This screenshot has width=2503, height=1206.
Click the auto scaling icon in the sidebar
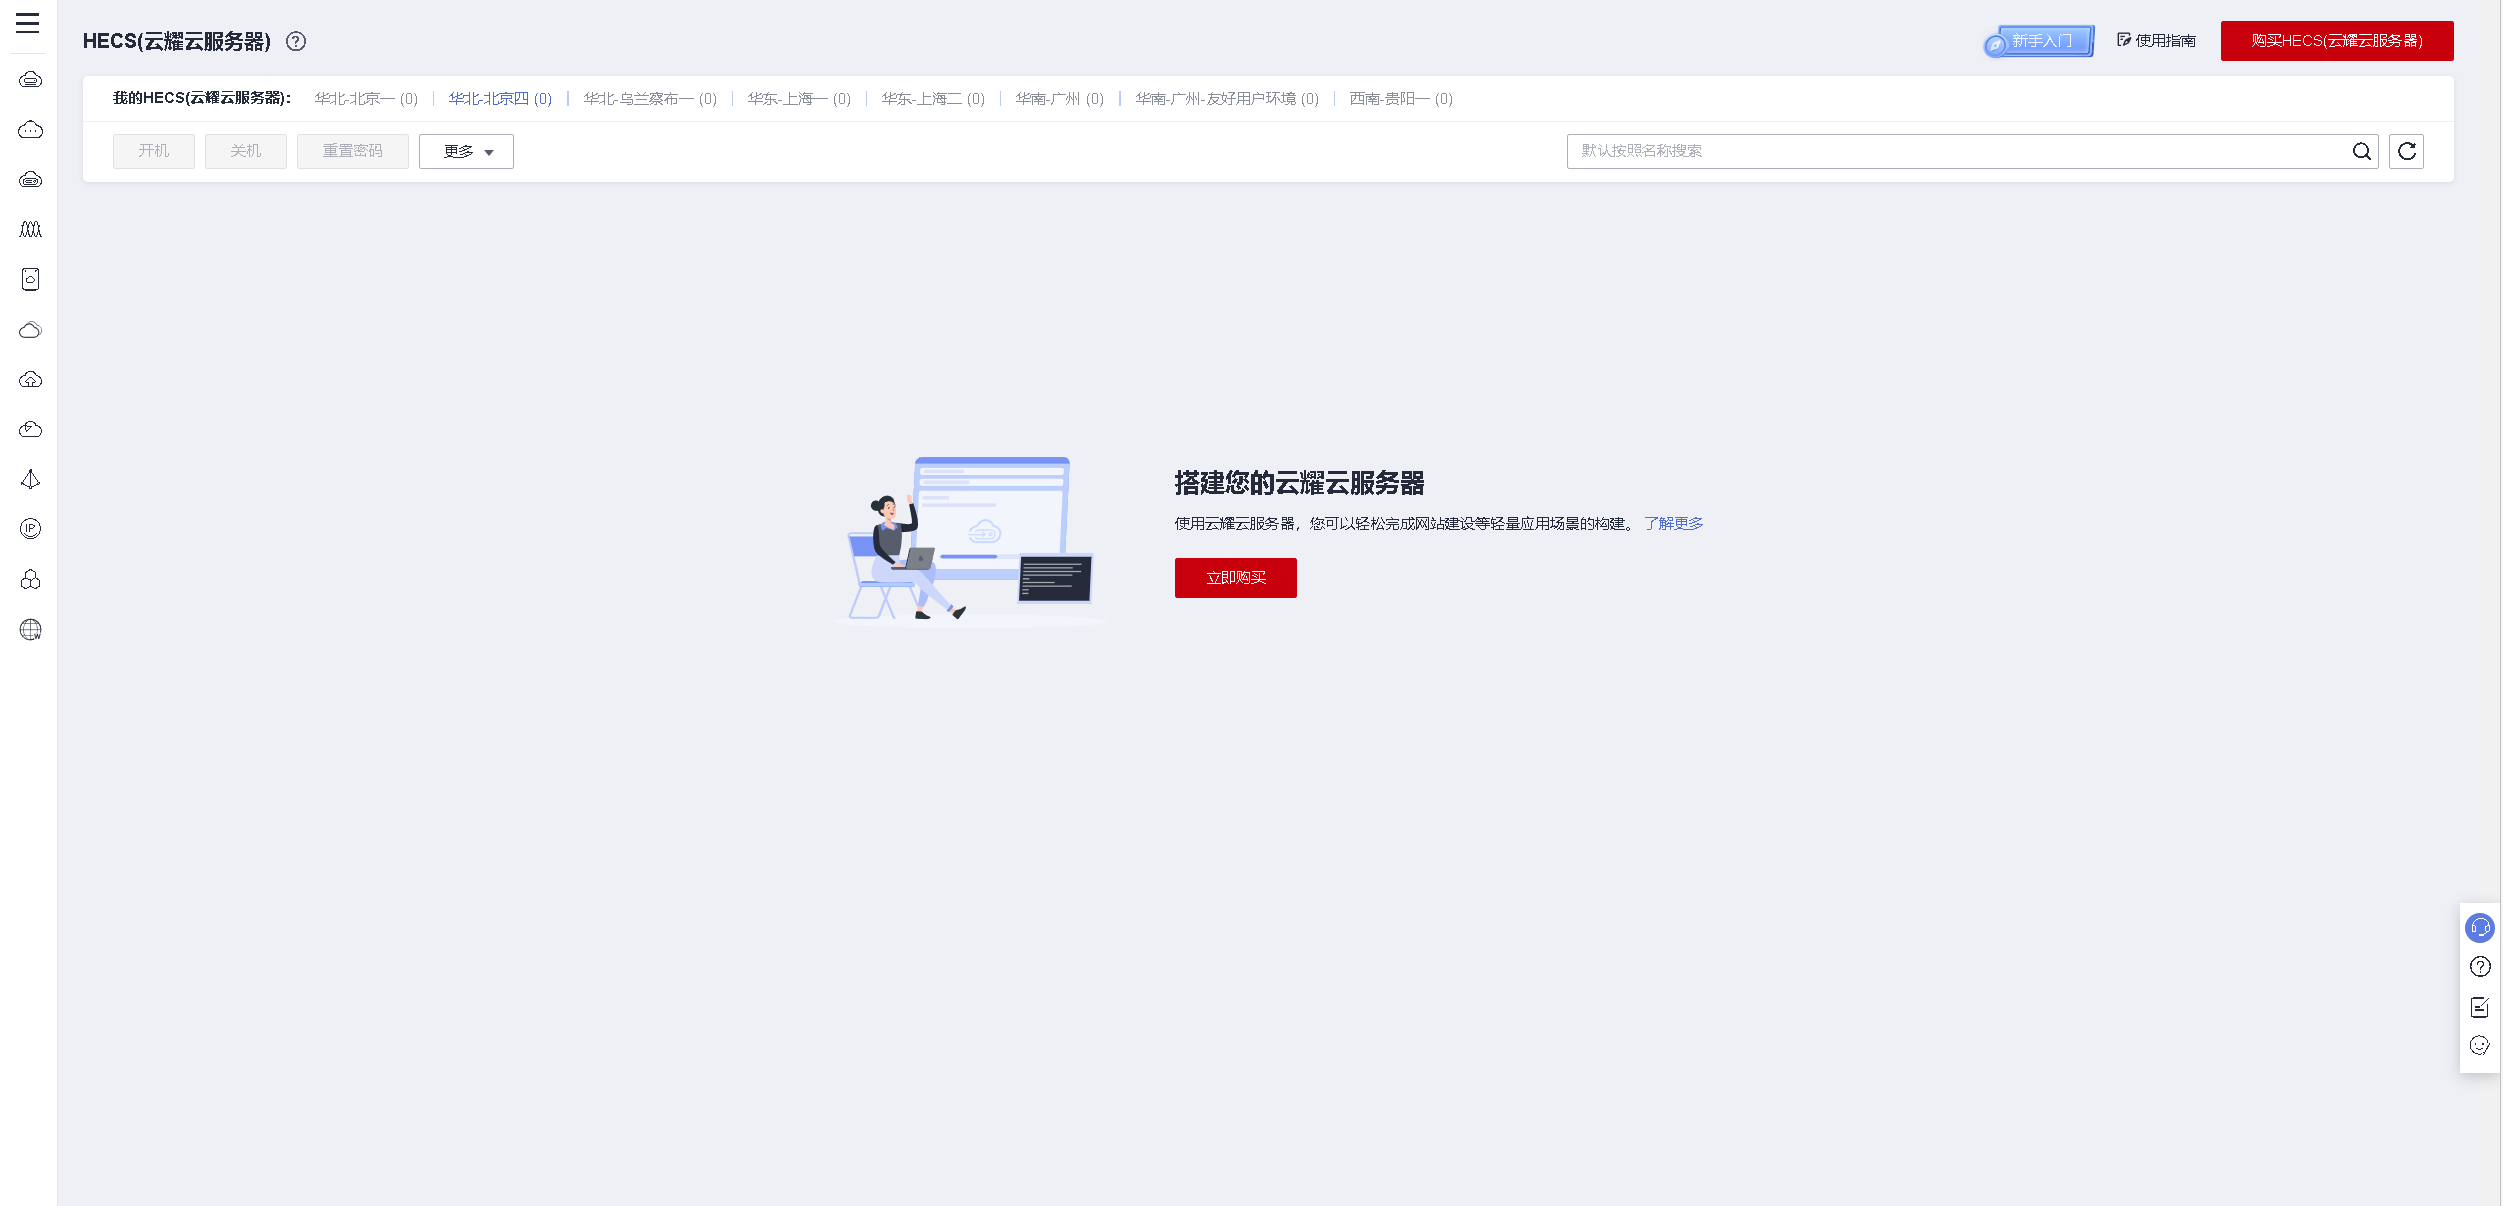(x=30, y=229)
